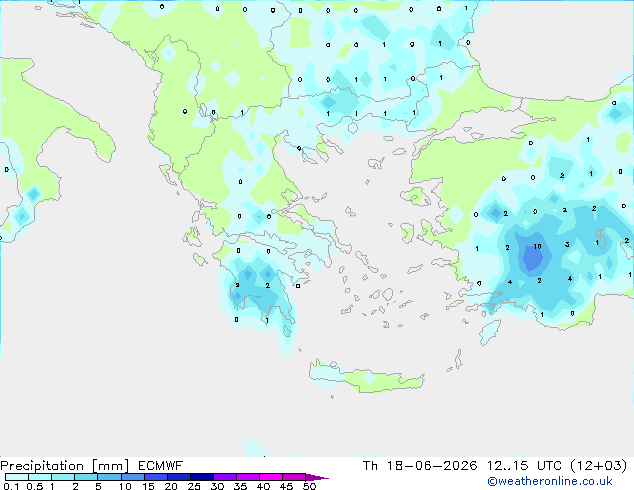Click the legend label '25'
Image resolution: width=634 pixels, height=490 pixels.
(x=194, y=486)
